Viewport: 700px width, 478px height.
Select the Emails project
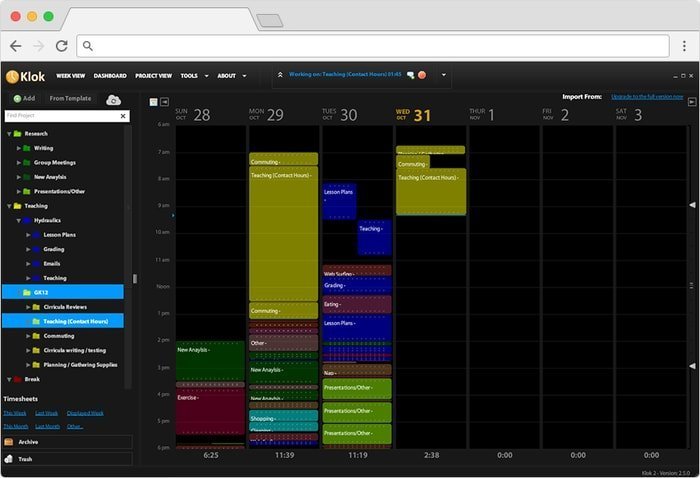click(52, 264)
